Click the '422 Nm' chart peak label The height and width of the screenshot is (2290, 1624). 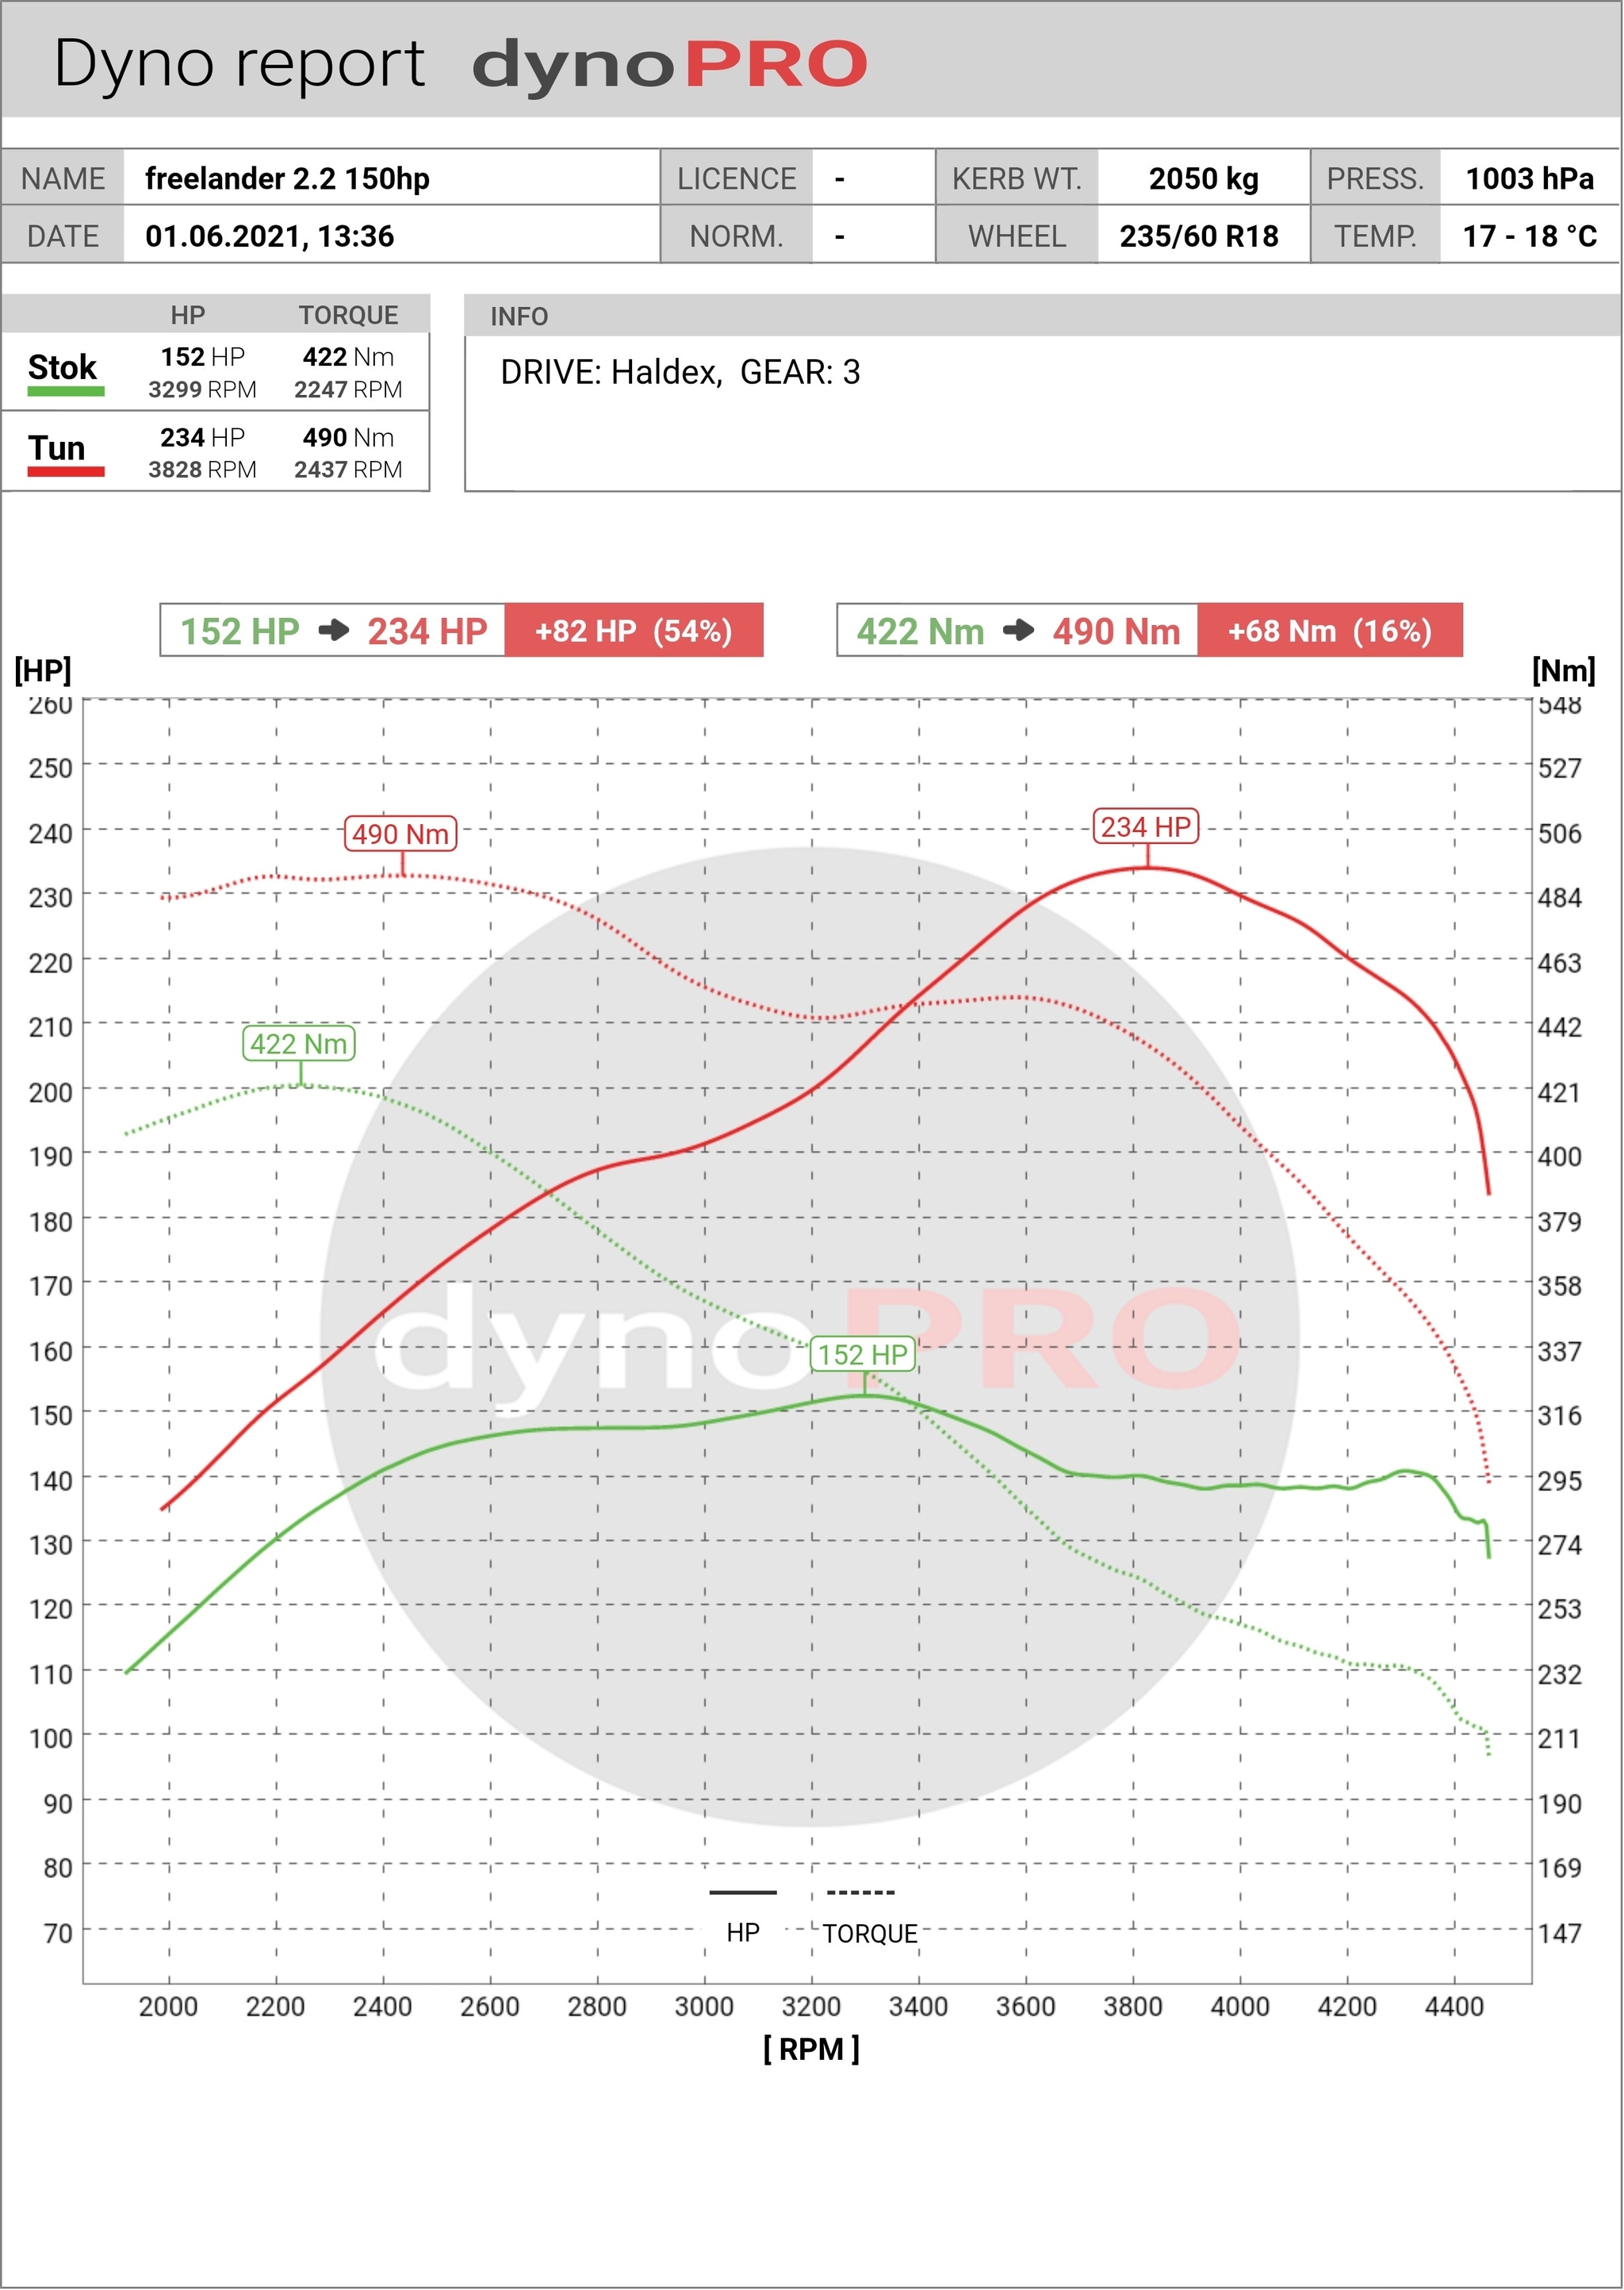coord(299,1044)
